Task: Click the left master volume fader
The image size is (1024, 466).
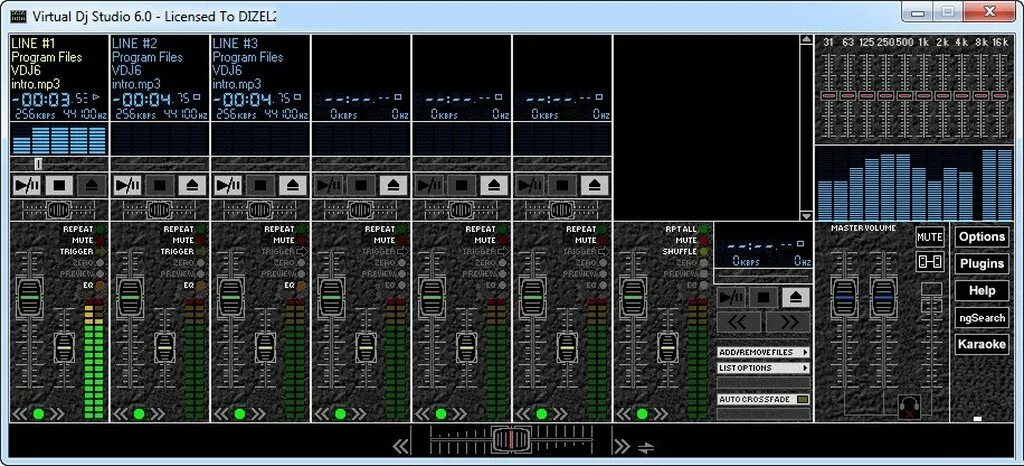Action: tap(844, 297)
